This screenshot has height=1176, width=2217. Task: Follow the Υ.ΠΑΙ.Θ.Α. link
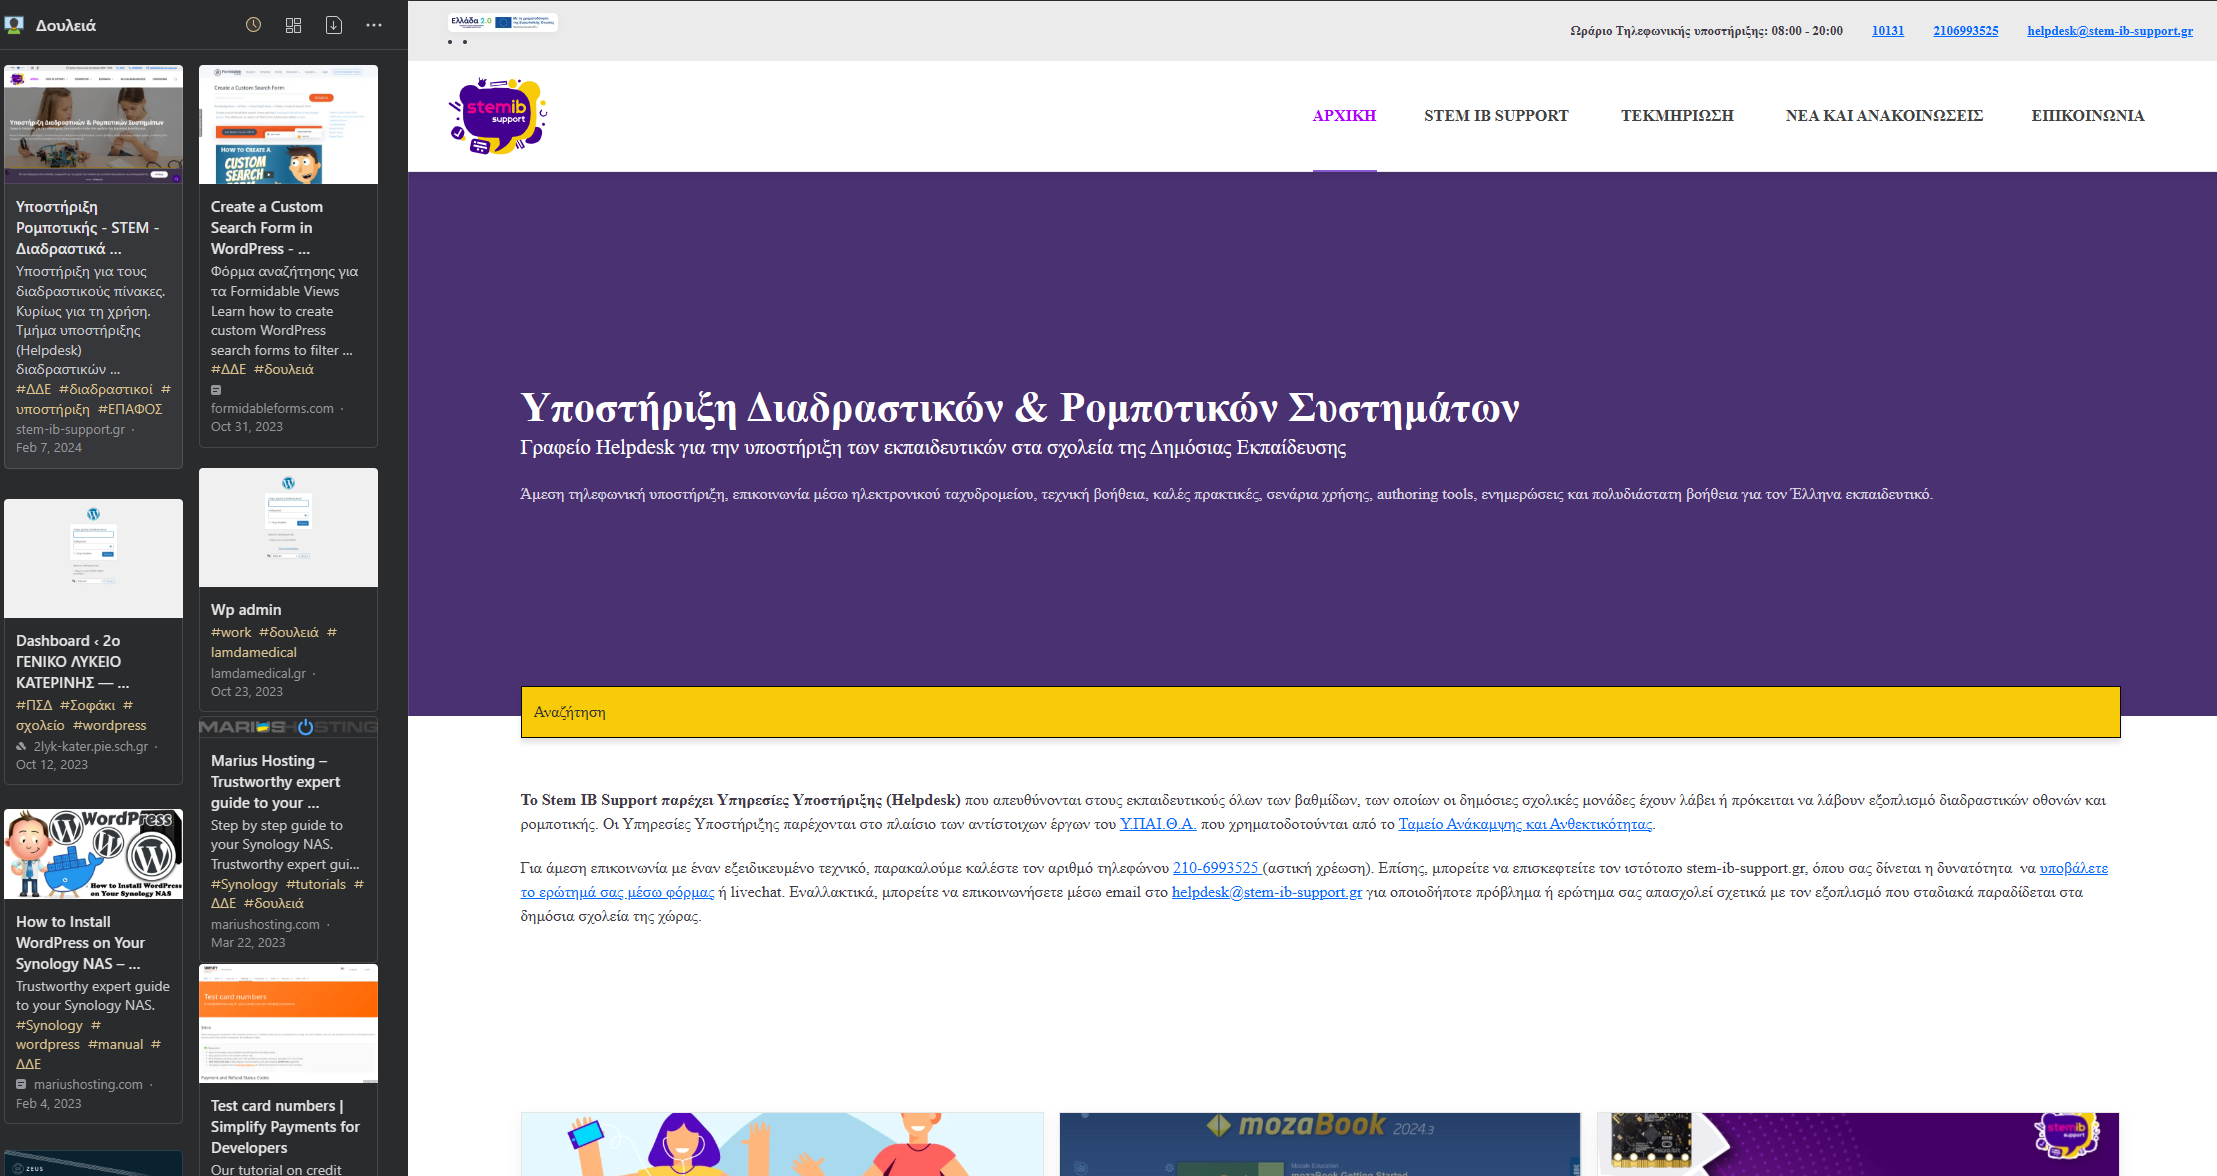coord(1158,824)
